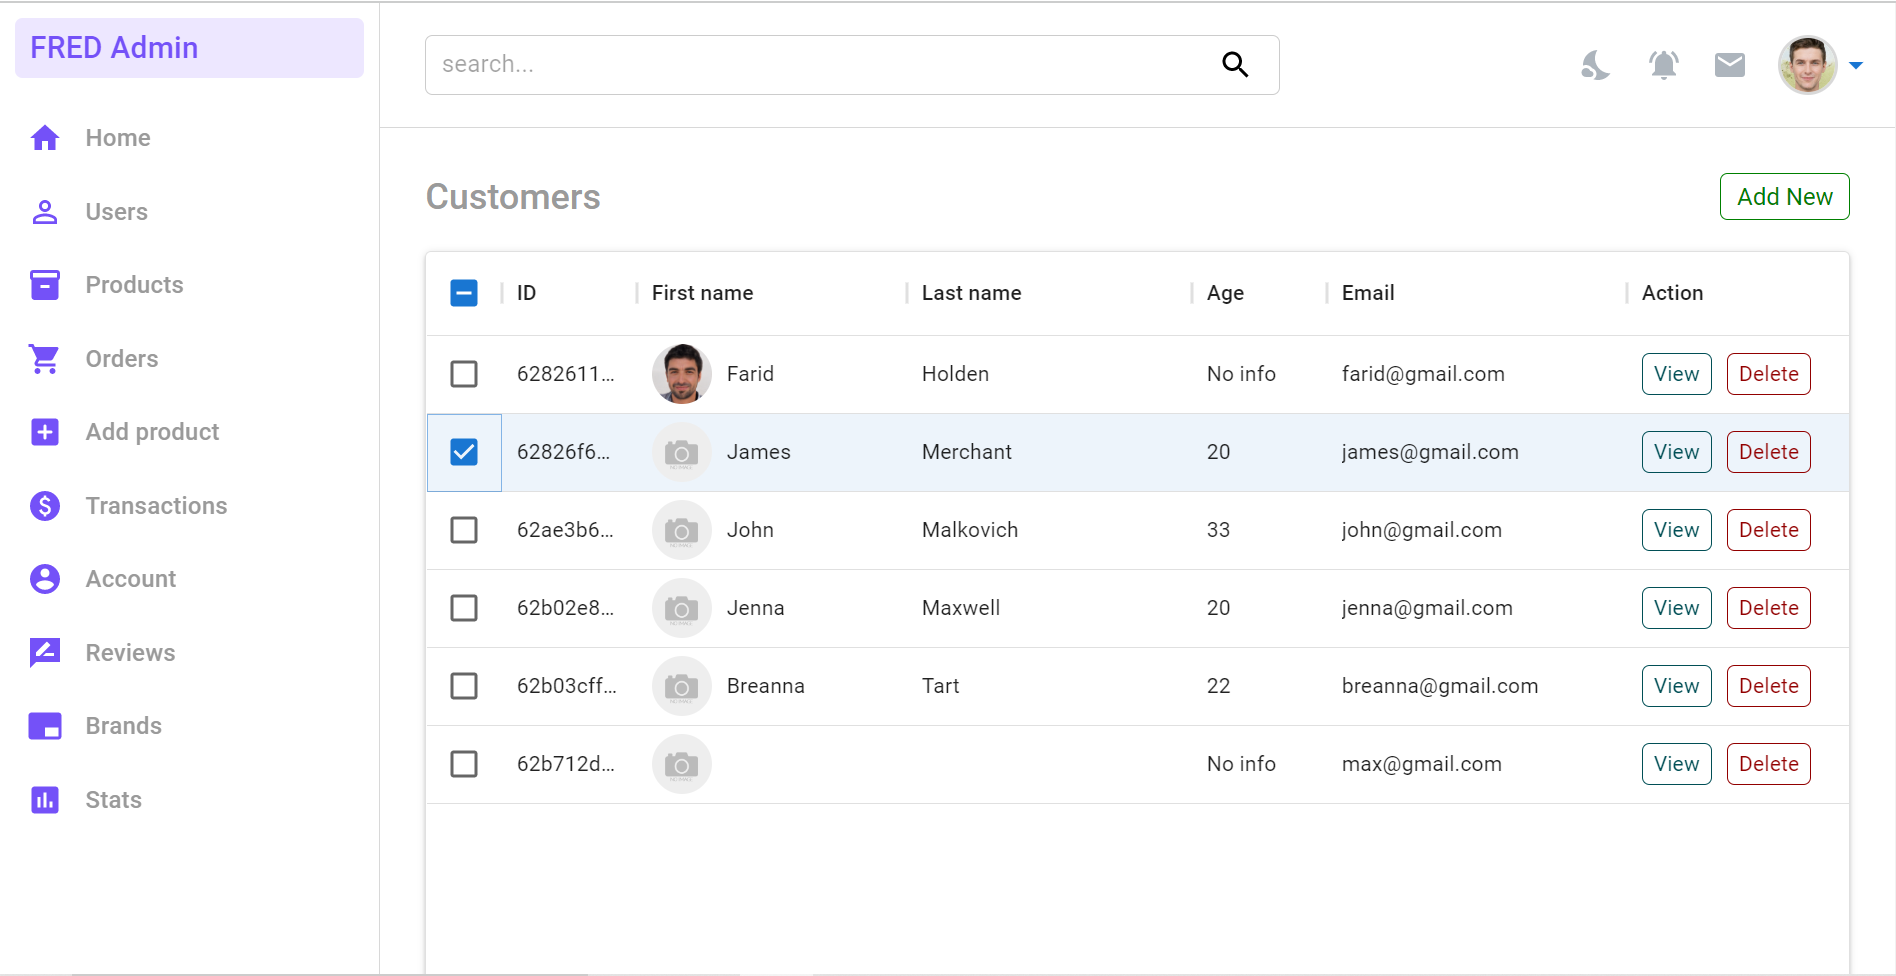Click the Add product plus icon
The height and width of the screenshot is (976, 1896).
45,432
